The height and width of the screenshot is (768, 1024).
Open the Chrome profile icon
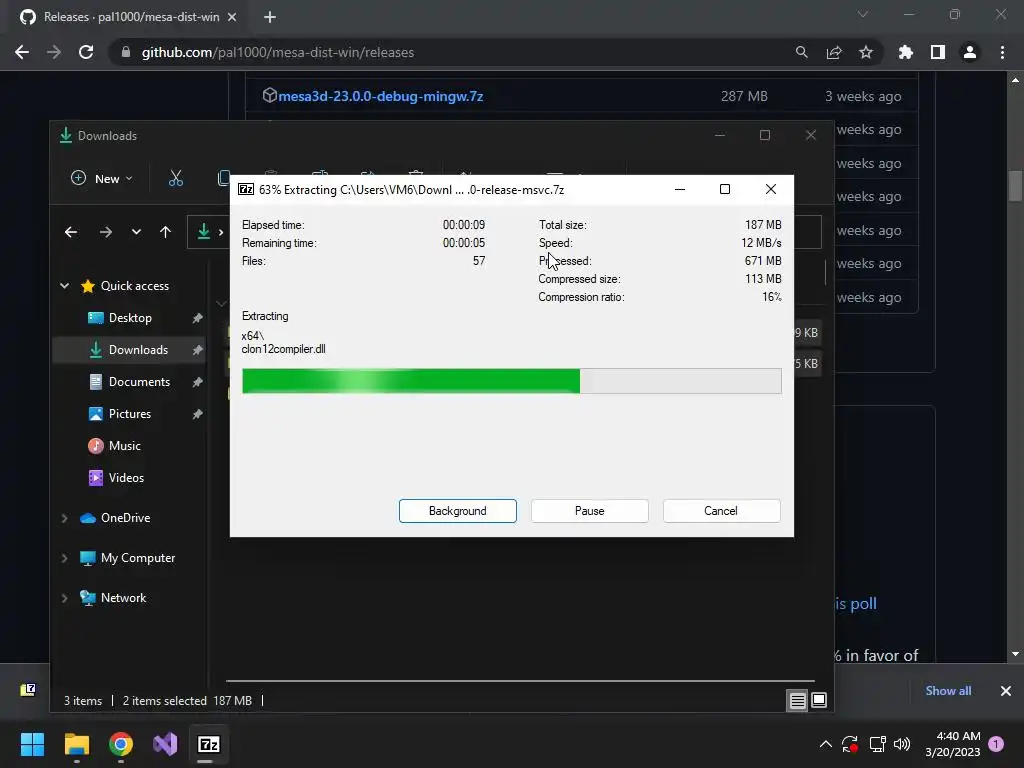pyautogui.click(x=970, y=52)
